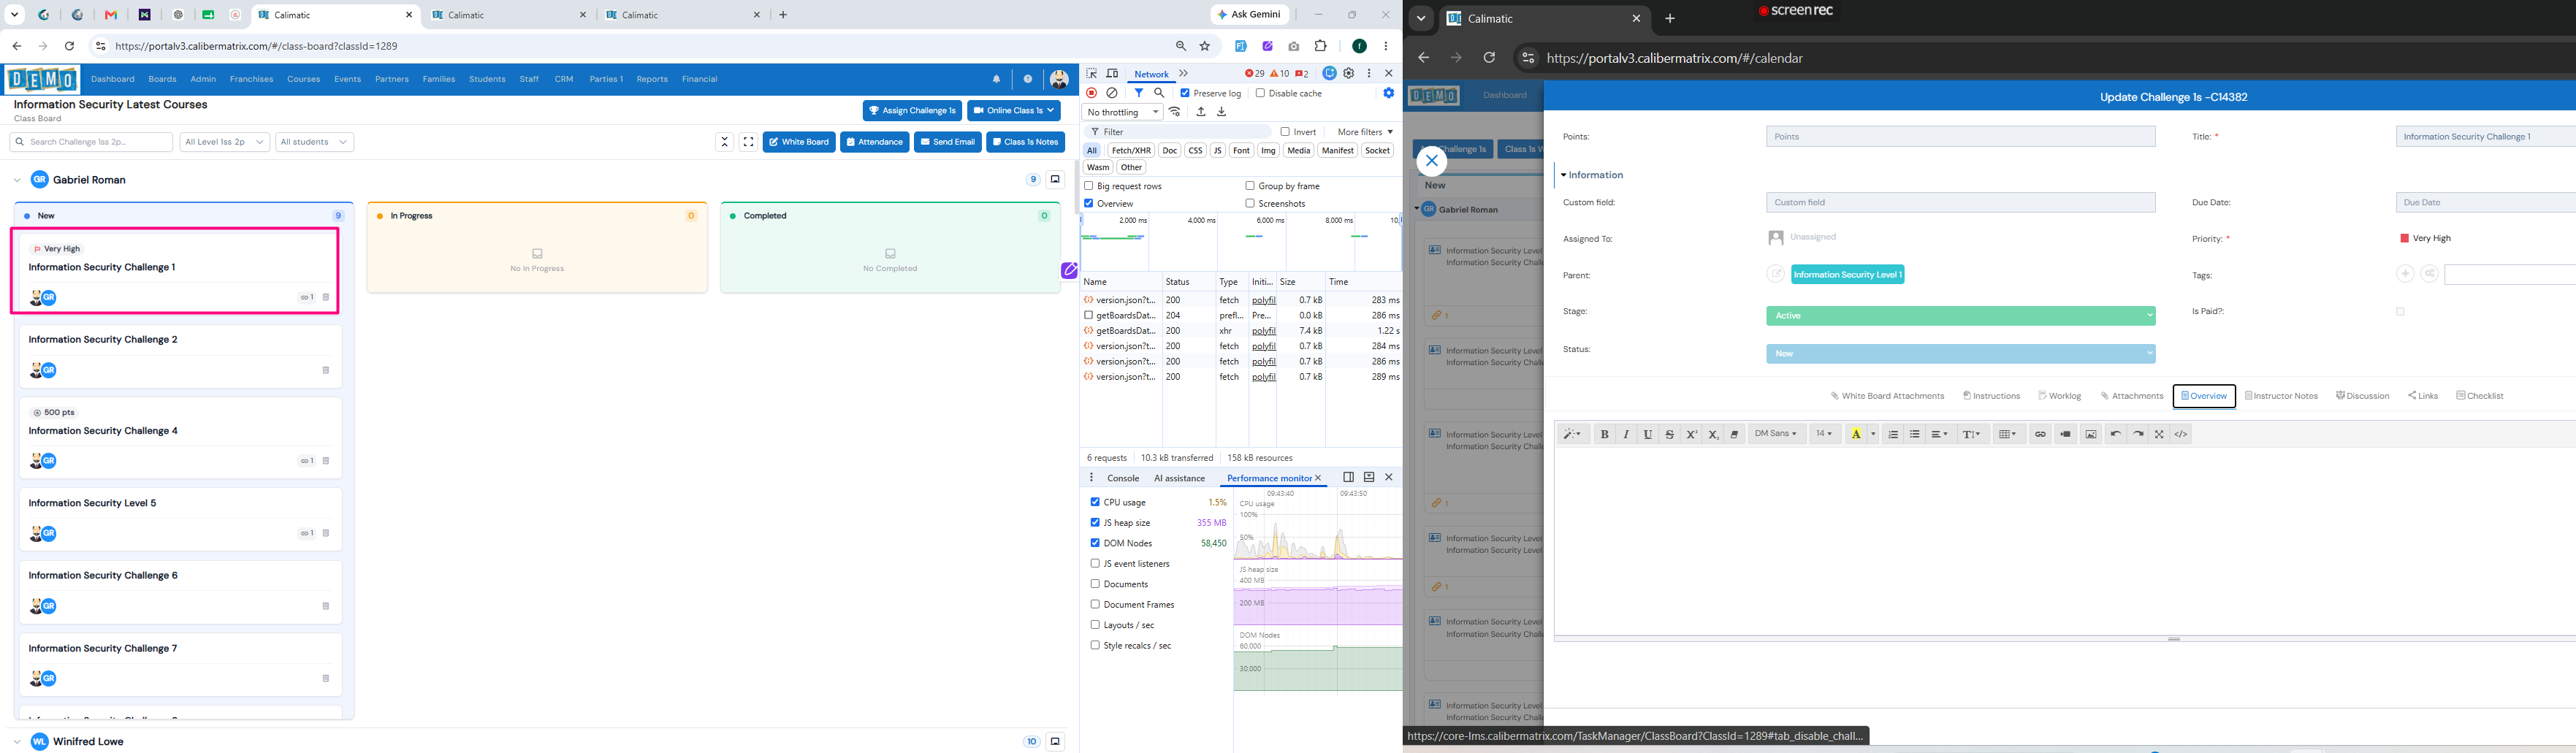The width and height of the screenshot is (2576, 753).
Task: Open the All Level 1ss 2p dropdown
Action: click(x=225, y=142)
